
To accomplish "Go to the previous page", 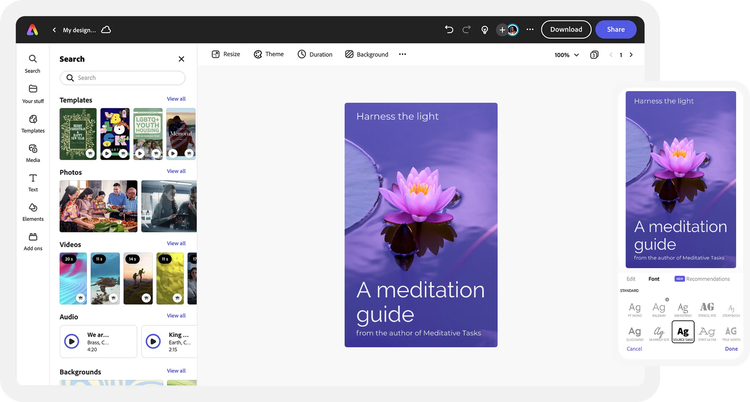I will [x=611, y=55].
